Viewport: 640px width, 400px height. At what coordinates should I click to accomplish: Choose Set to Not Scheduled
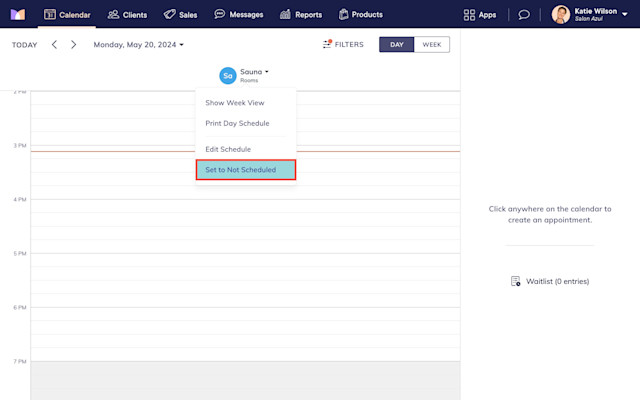pyautogui.click(x=246, y=170)
